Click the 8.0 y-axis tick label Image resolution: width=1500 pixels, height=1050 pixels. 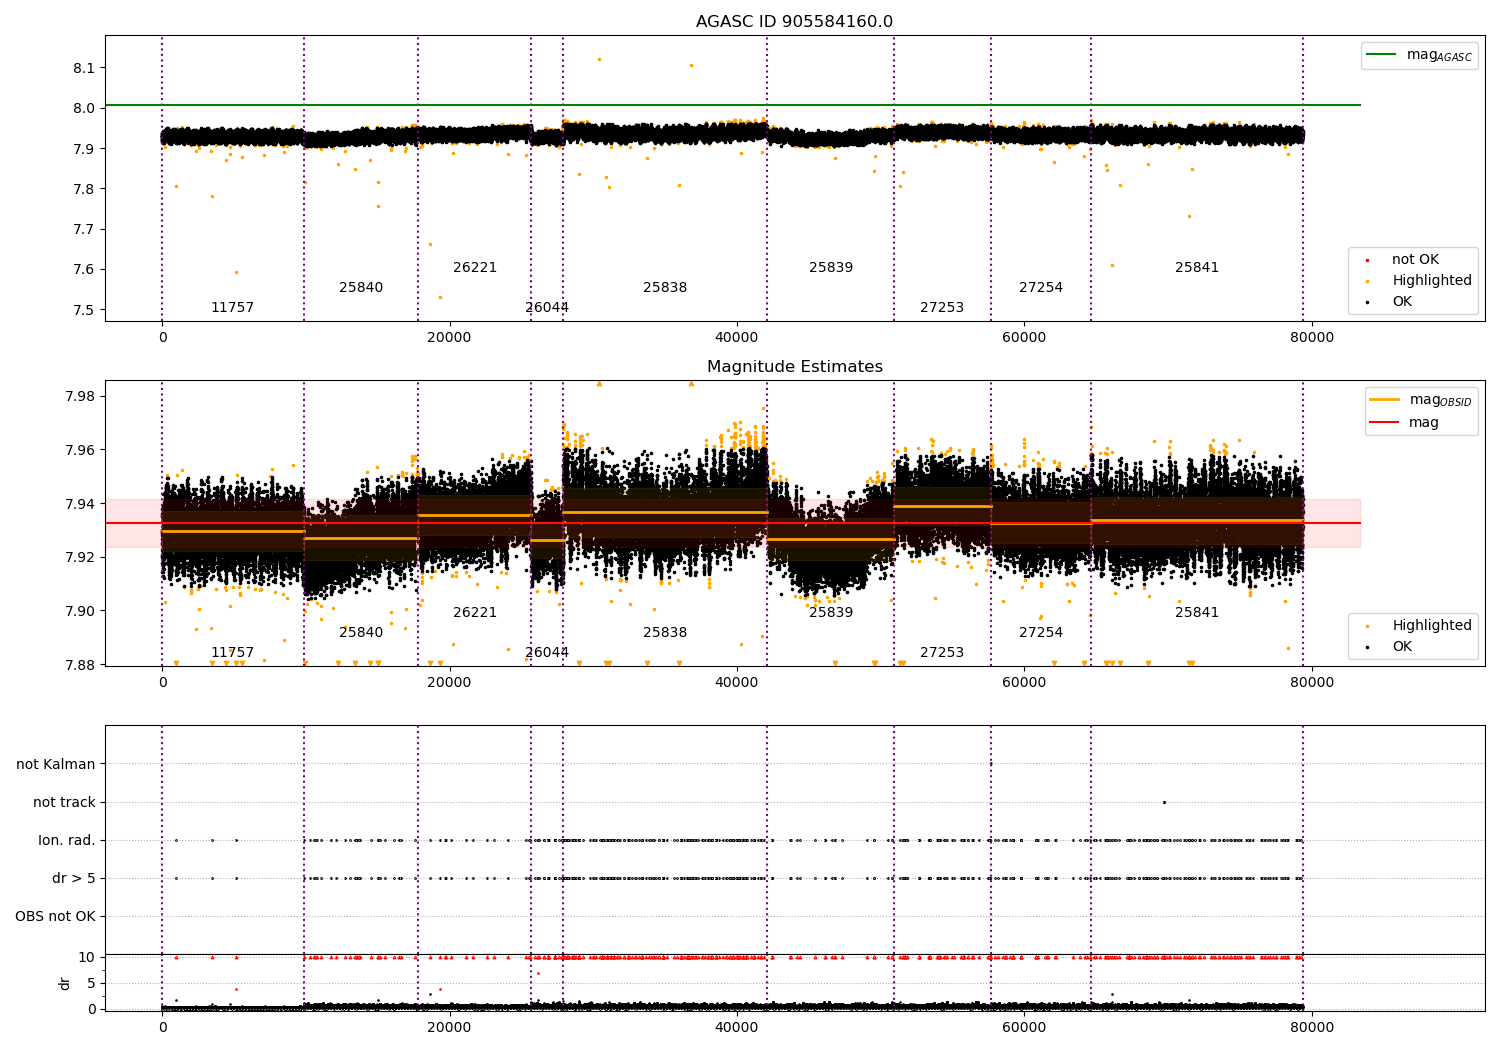[x=84, y=108]
